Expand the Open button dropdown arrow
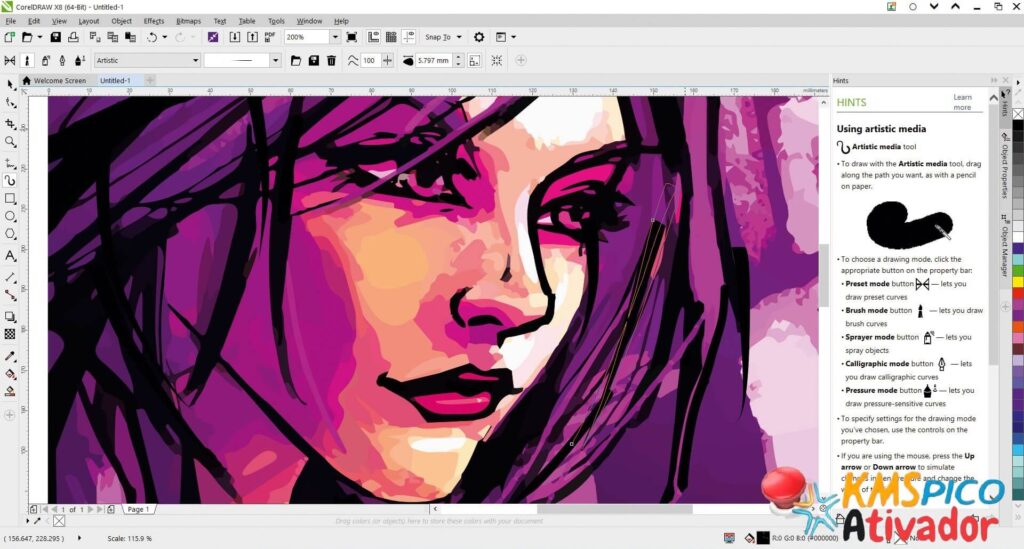 point(39,37)
